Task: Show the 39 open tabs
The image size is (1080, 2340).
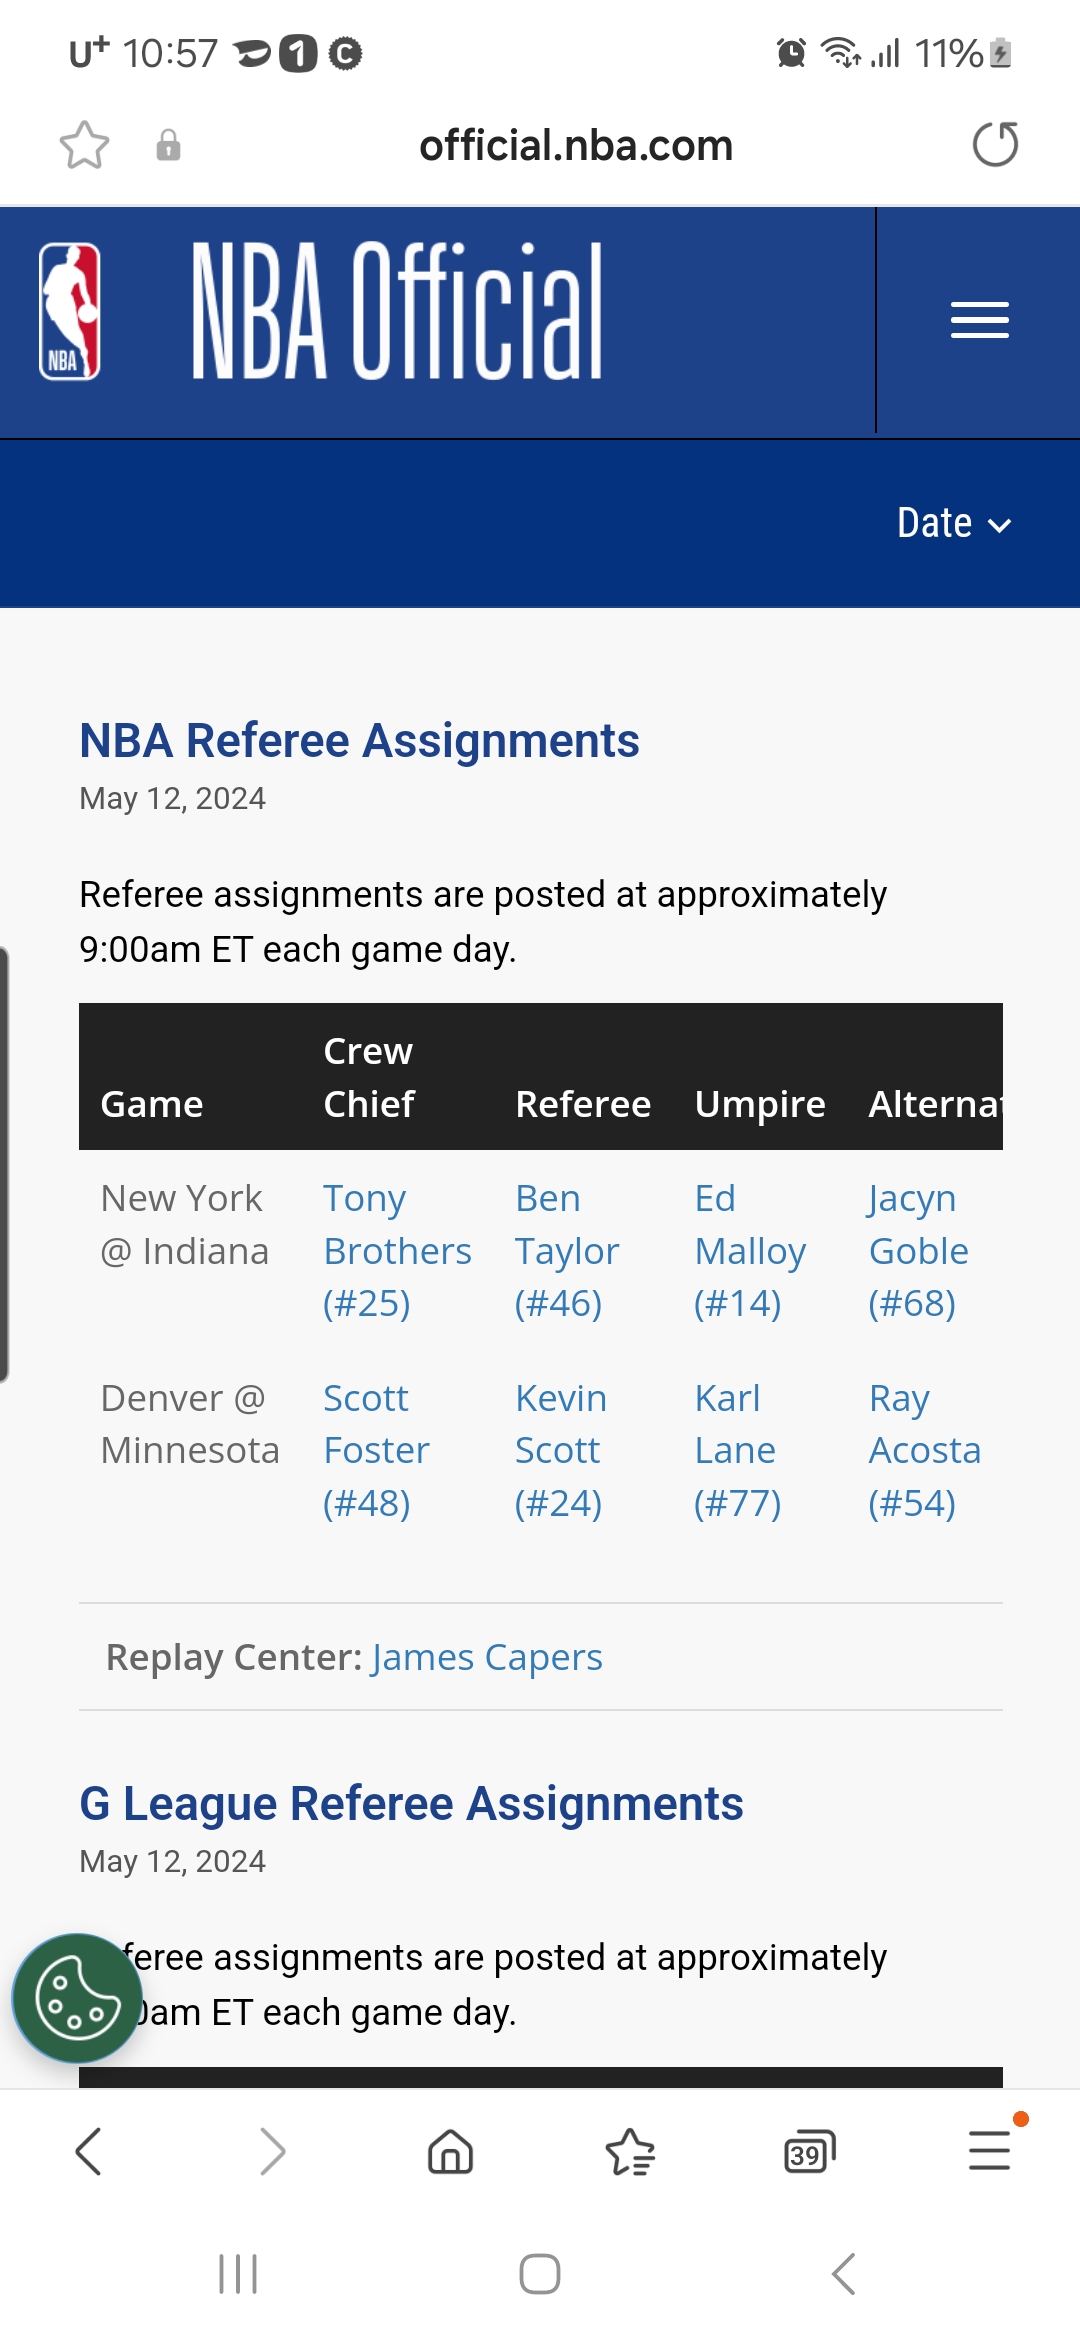Action: point(809,2152)
